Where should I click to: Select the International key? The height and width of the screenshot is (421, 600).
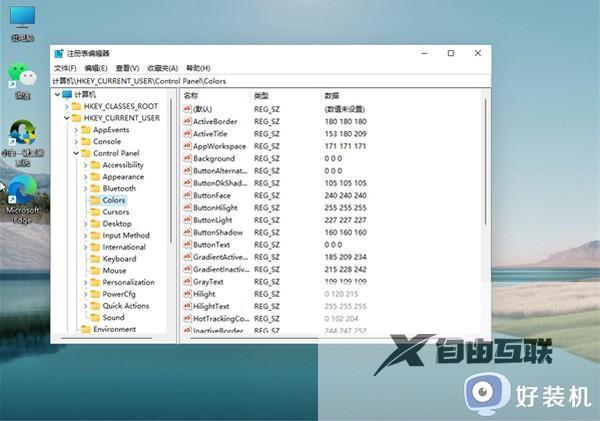point(124,247)
